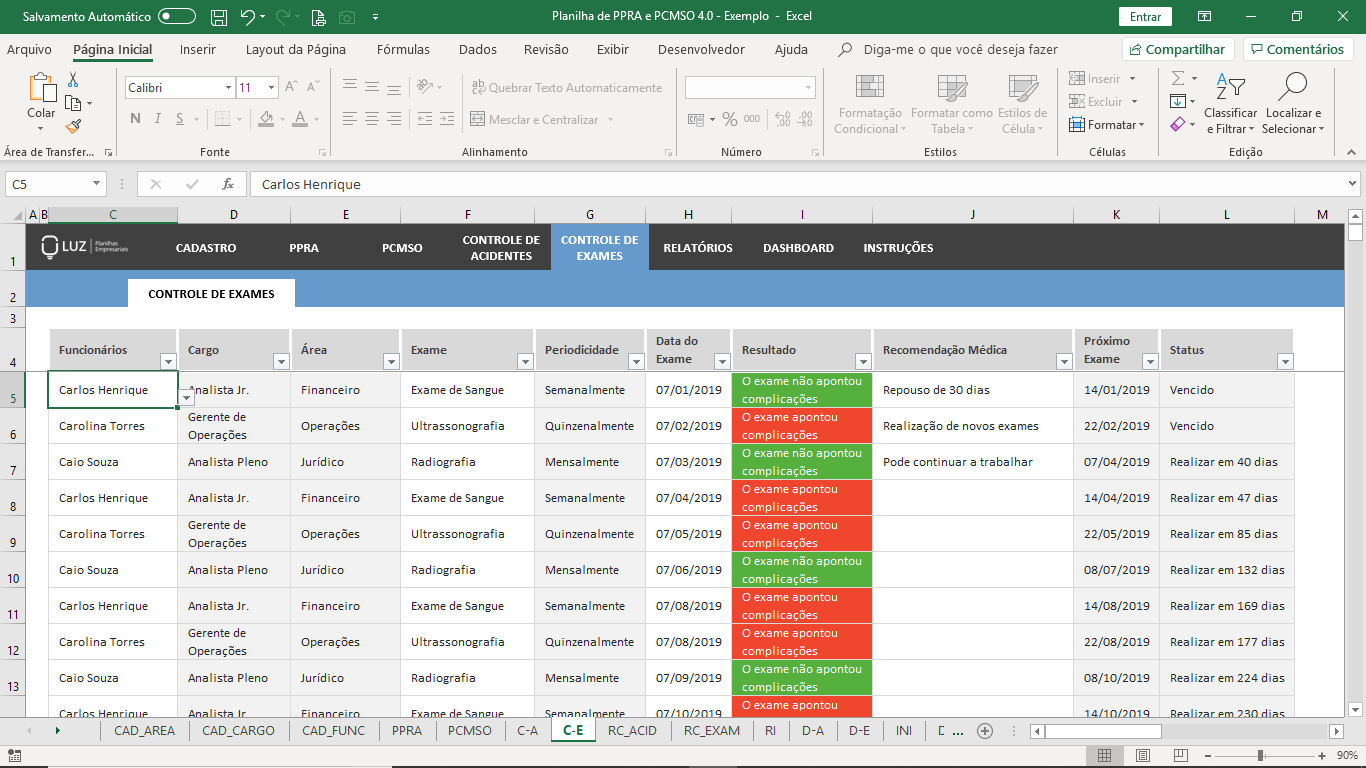Click the Undo arrow icon

click(x=247, y=17)
